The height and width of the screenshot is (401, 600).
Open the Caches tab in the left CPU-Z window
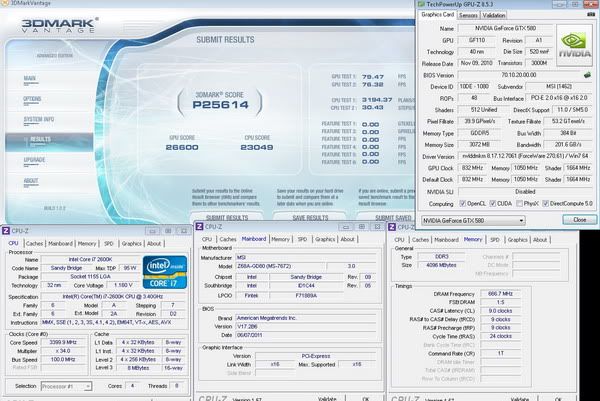click(34, 243)
